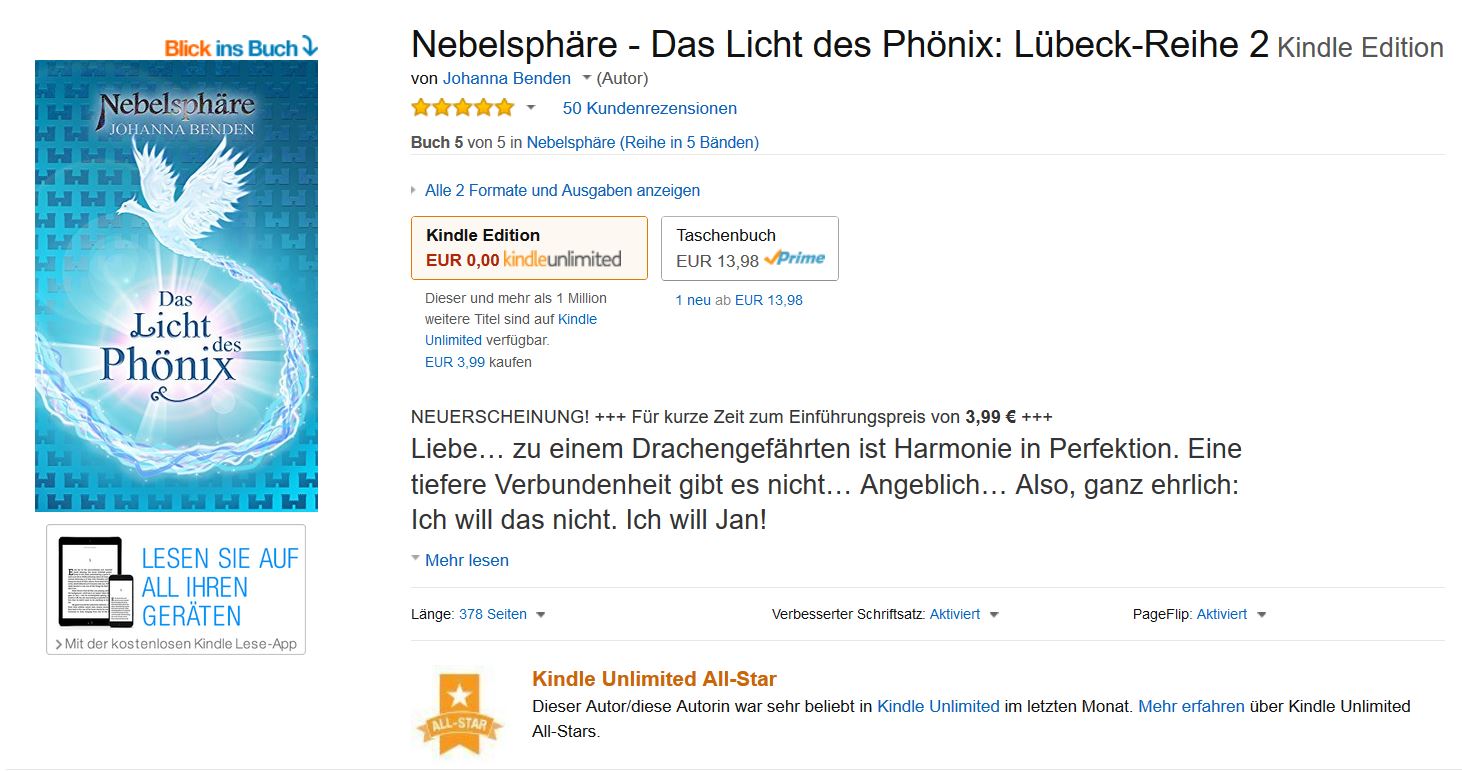
Task: Expand description with Mehr lesen
Action: tap(466, 561)
